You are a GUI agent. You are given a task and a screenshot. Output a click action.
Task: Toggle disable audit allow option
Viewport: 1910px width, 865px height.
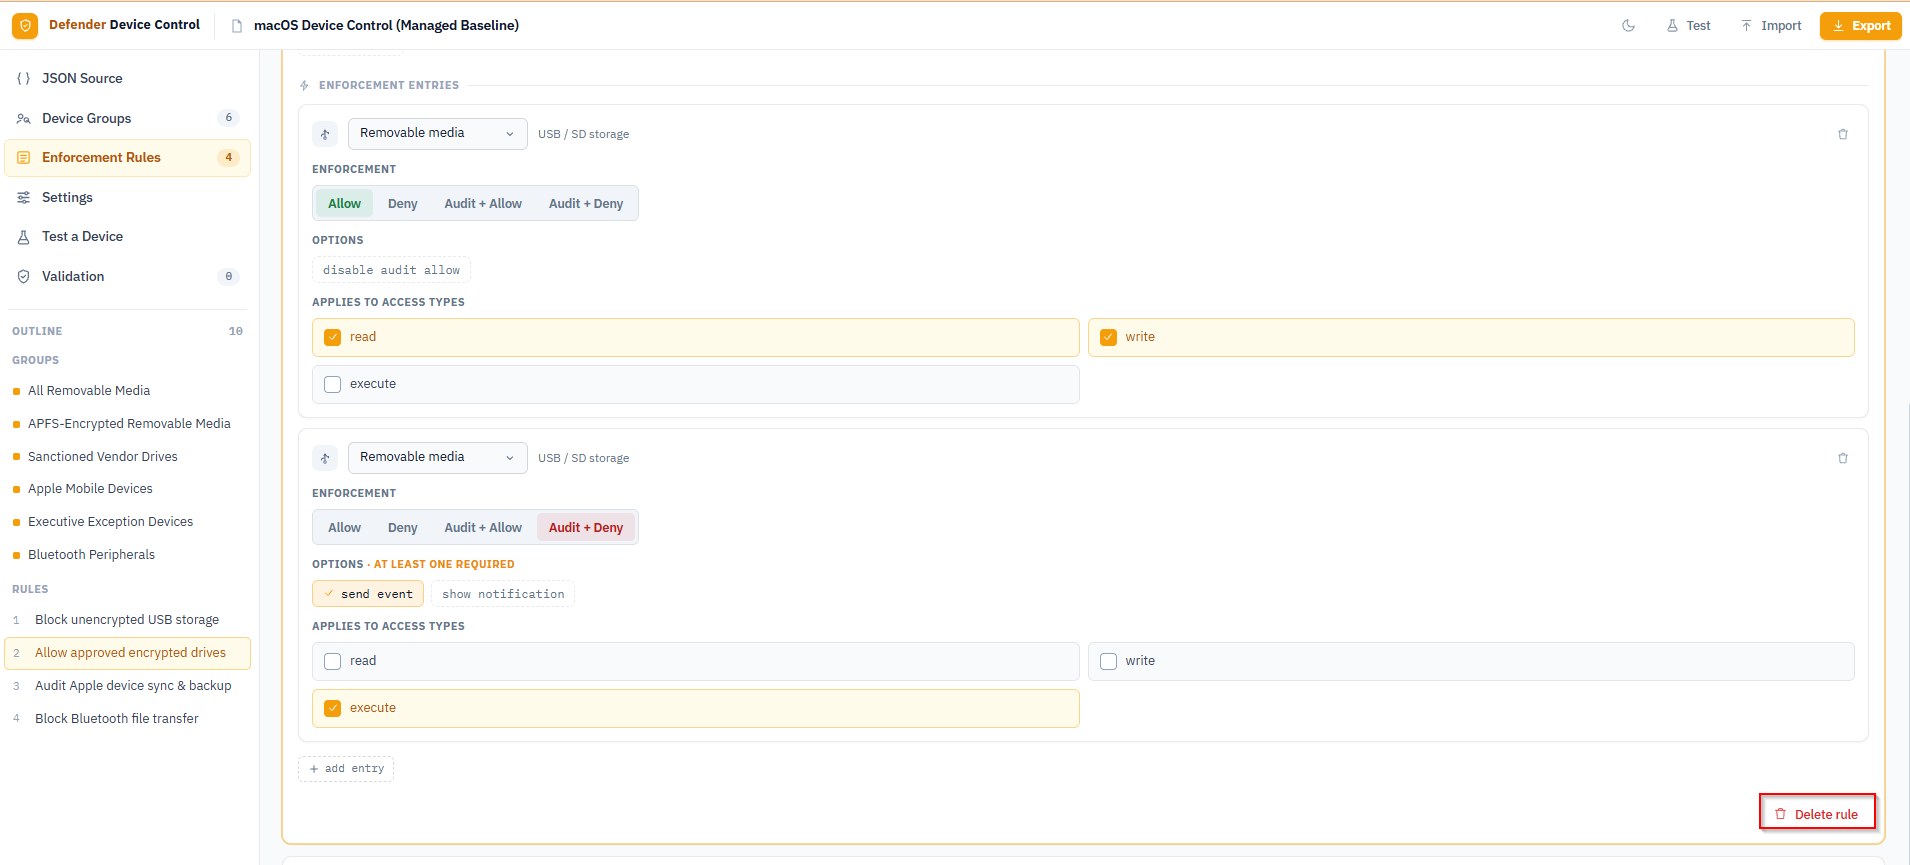point(391,270)
